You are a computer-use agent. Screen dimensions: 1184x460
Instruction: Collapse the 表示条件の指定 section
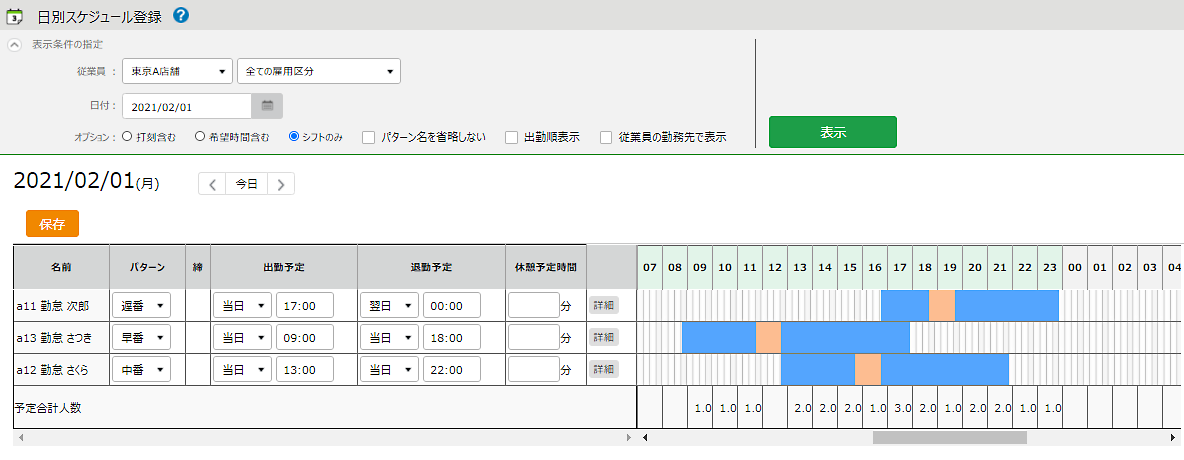pos(14,45)
